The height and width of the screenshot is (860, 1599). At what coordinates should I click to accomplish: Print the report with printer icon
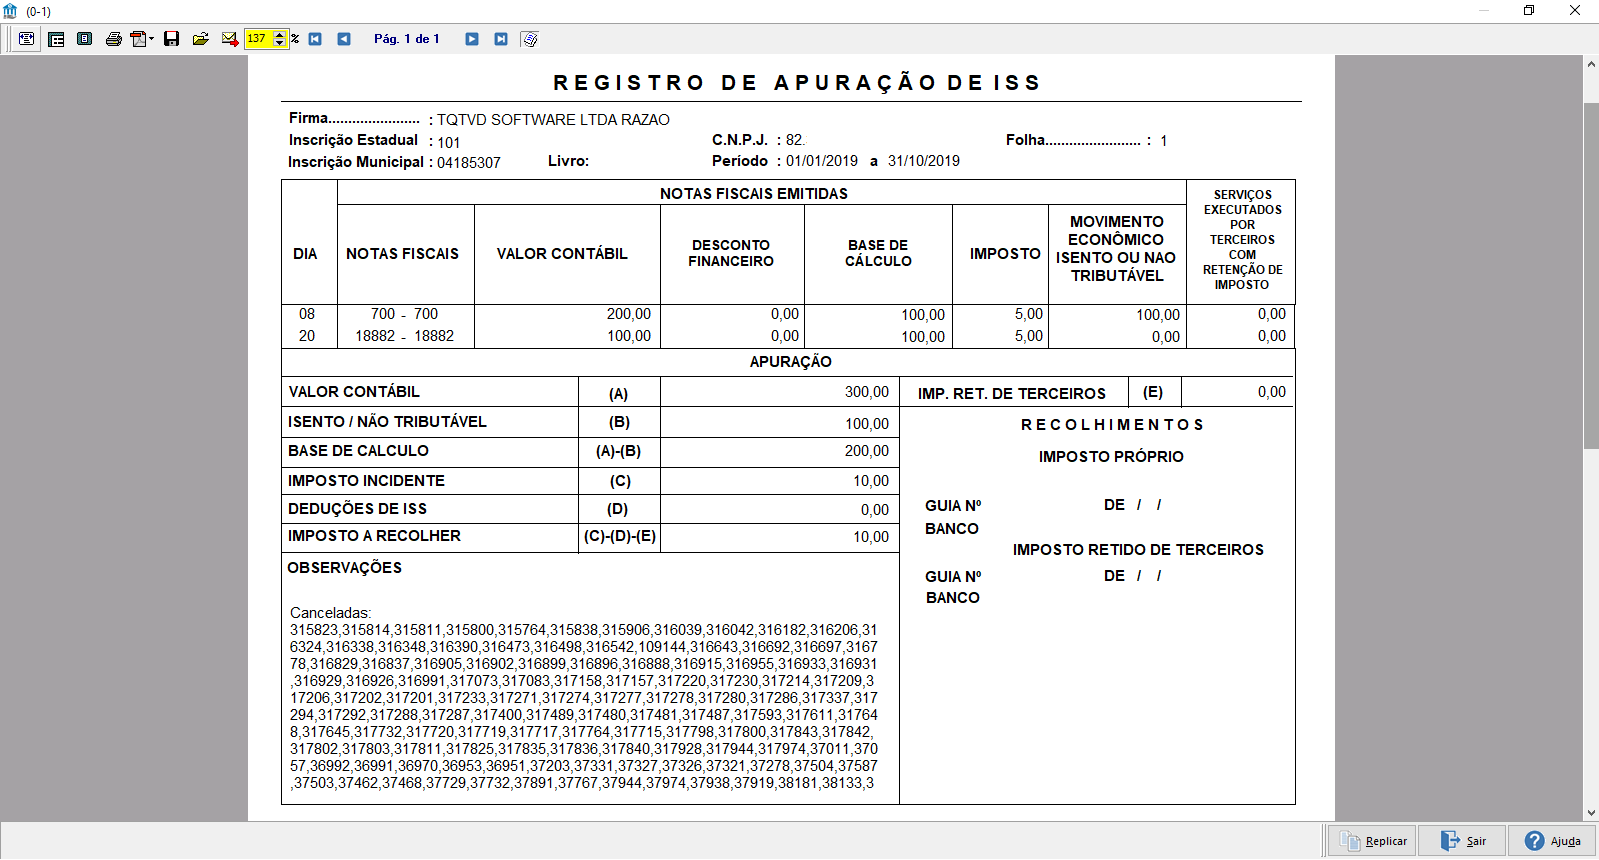point(114,39)
